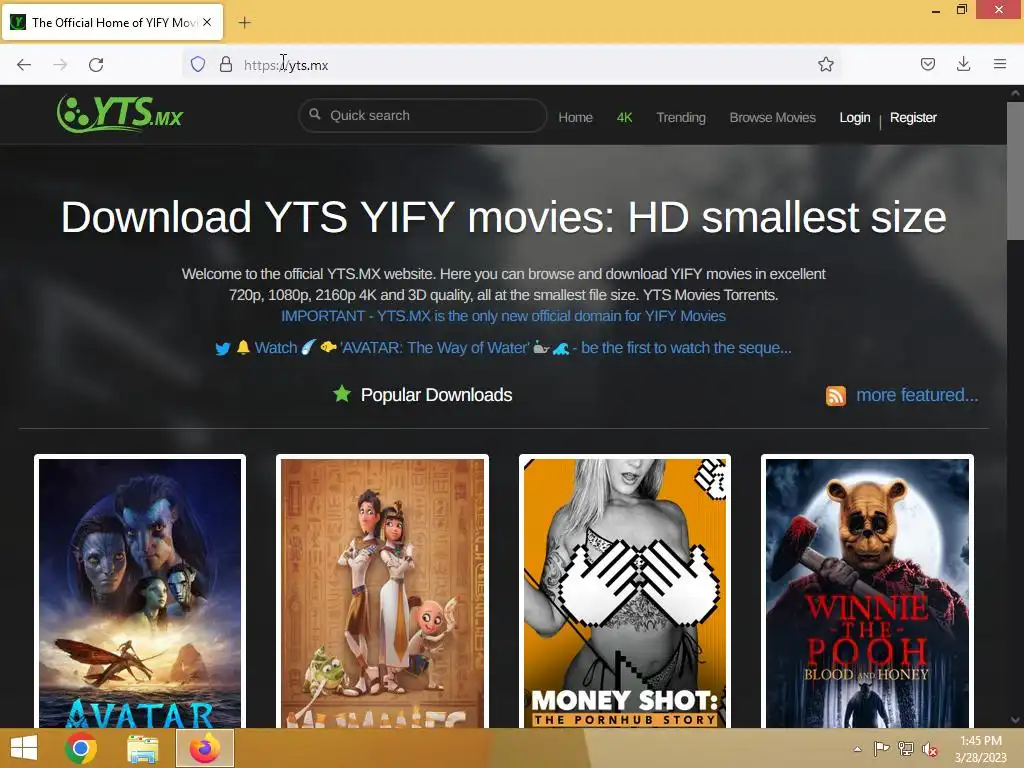
Task: Open the Winnie the Pooh Blood and Honey poster
Action: [867, 592]
